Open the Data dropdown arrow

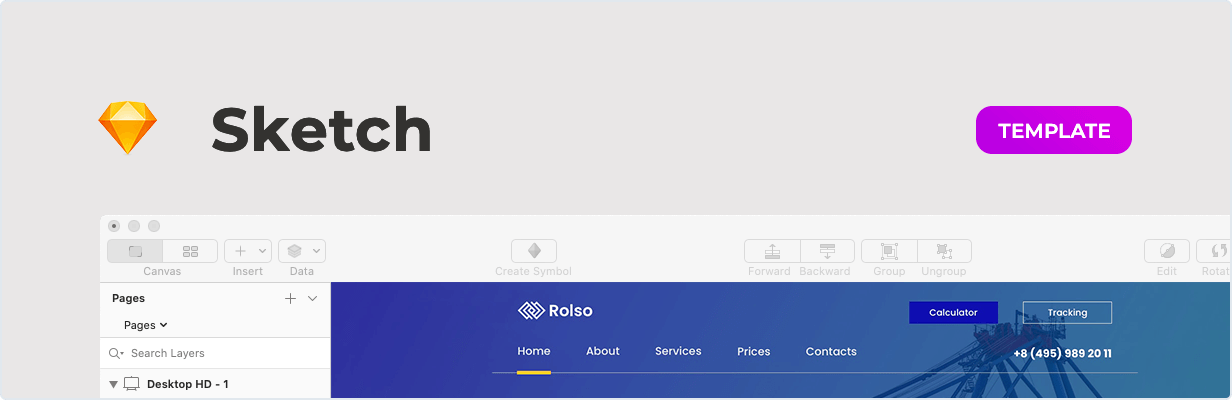tap(316, 252)
